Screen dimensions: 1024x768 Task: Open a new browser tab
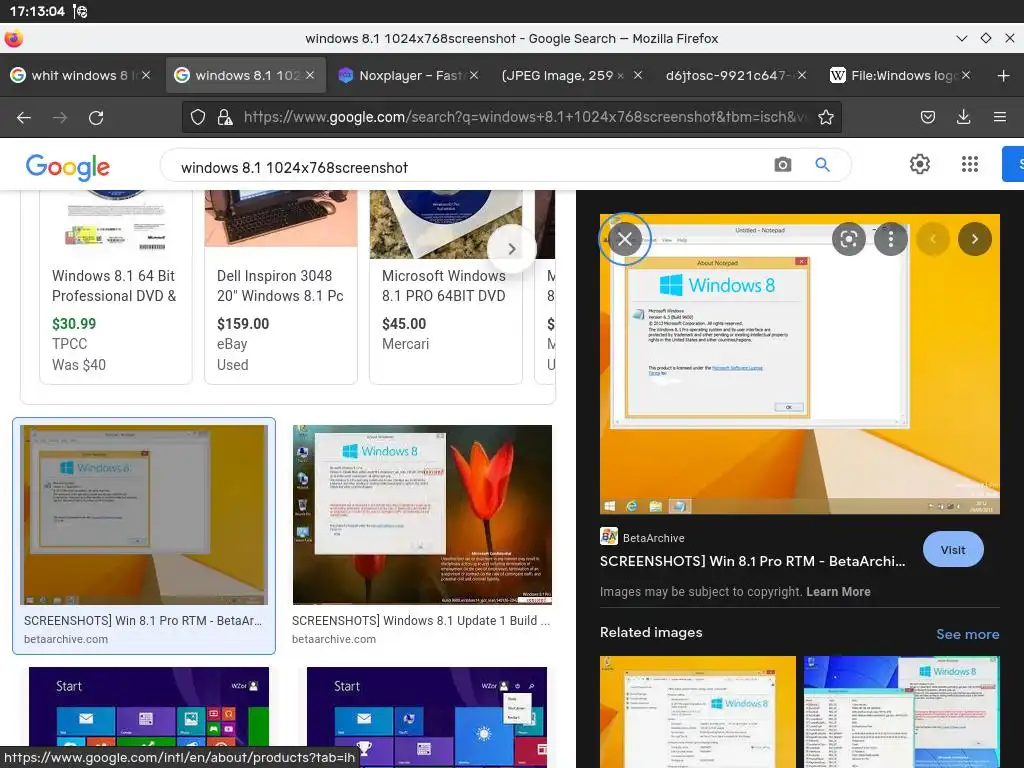pos(1004,76)
